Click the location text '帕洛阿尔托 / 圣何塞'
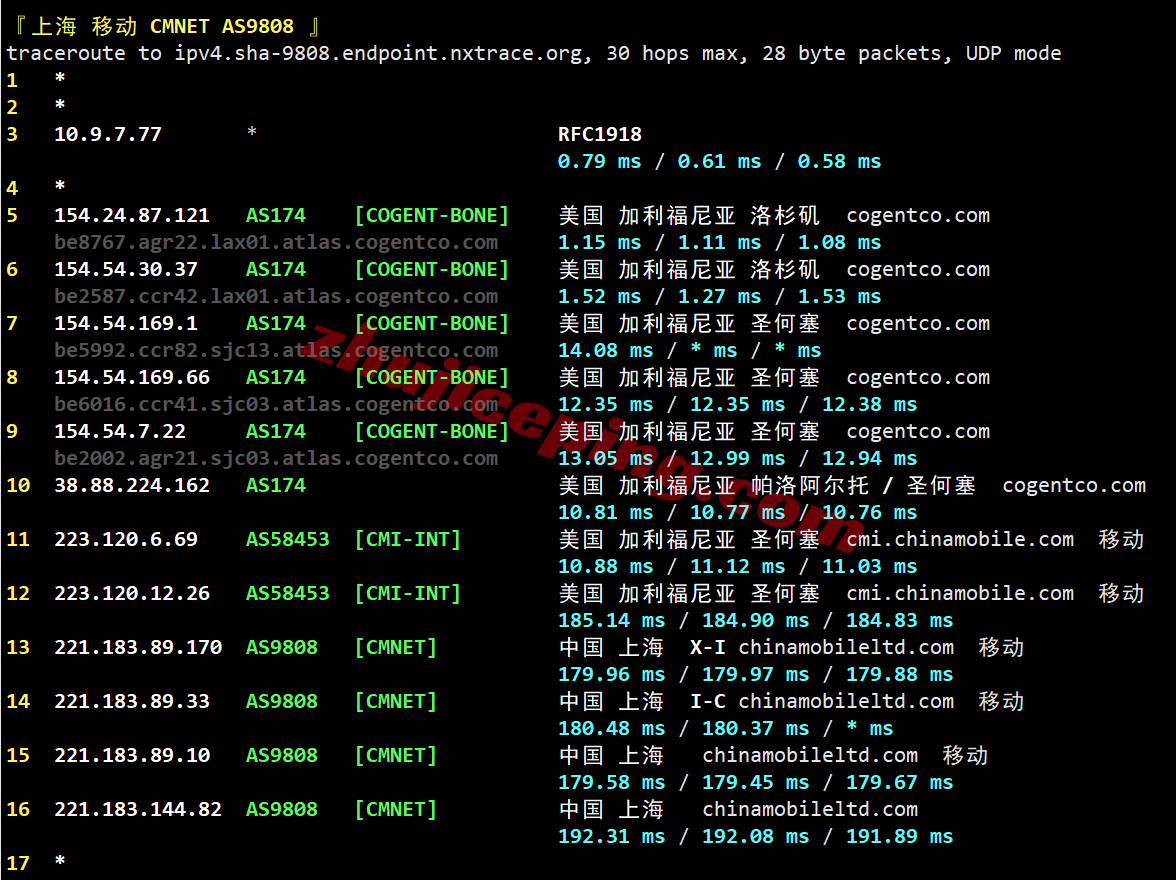The width and height of the screenshot is (1176, 880). coord(863,485)
